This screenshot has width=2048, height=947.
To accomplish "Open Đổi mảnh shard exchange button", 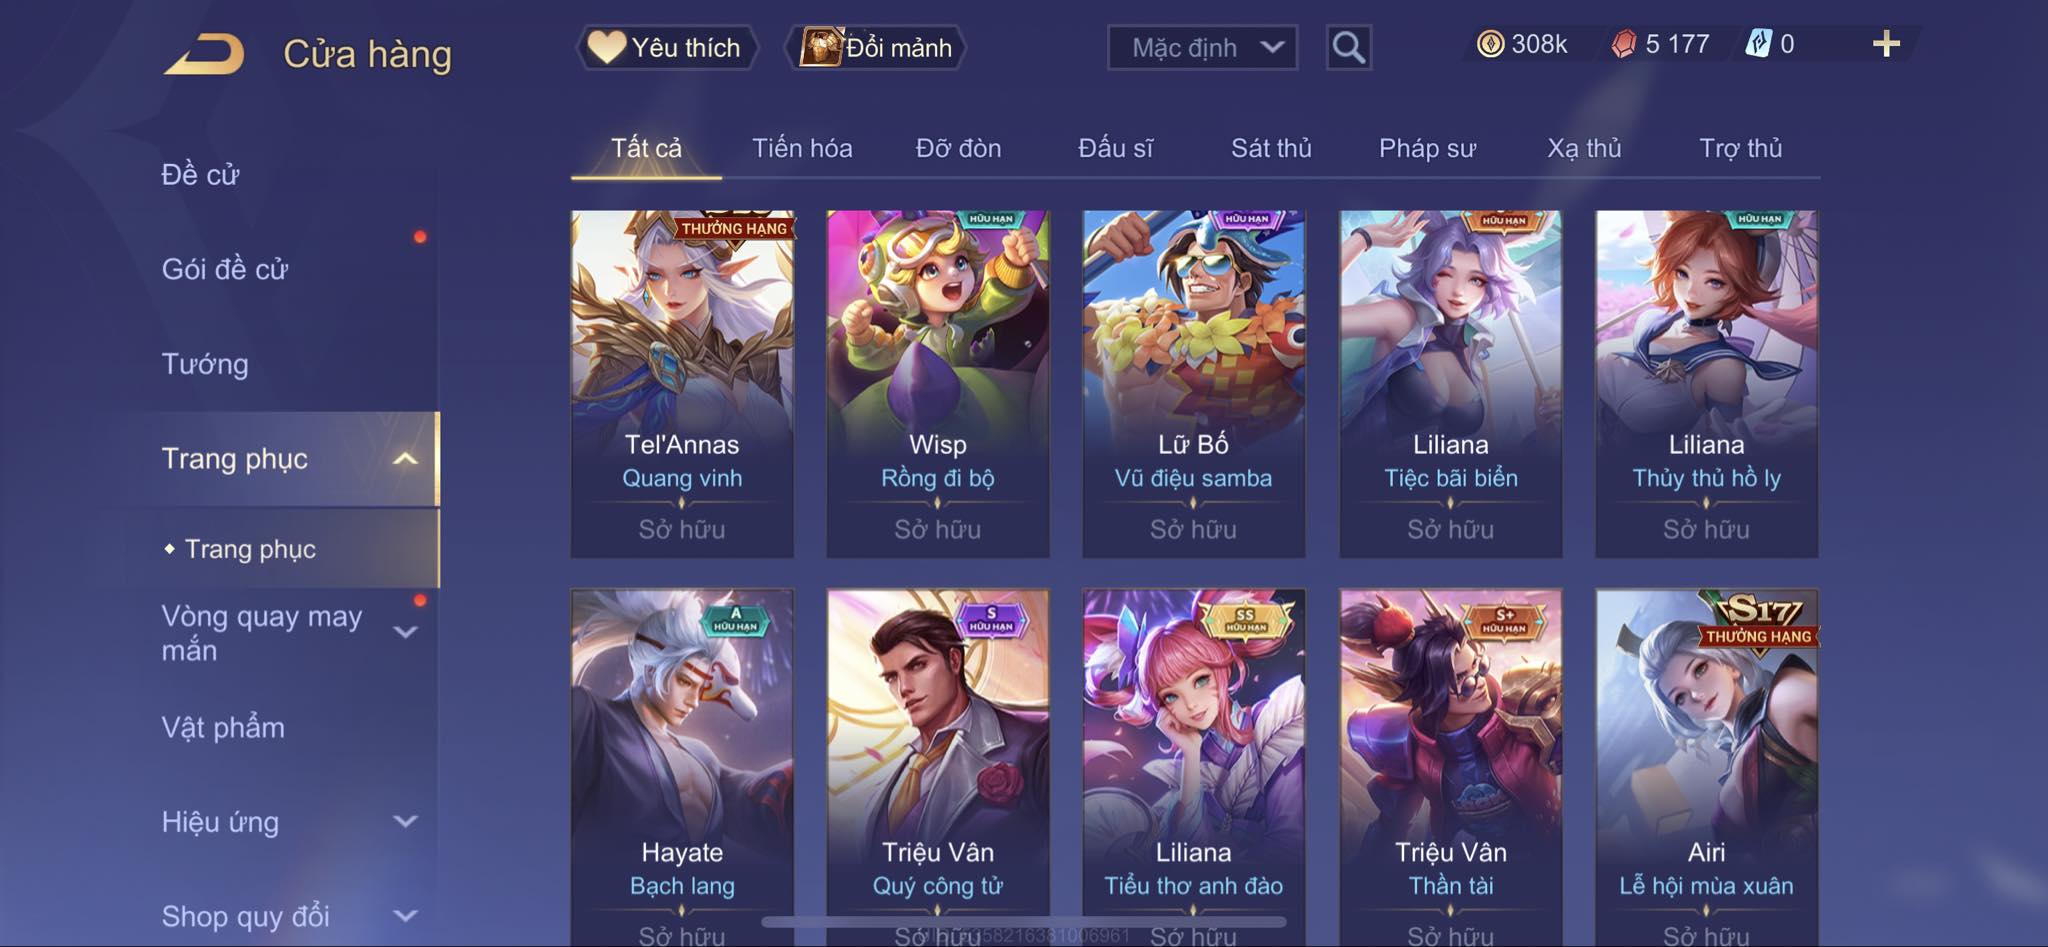I will pyautogui.click(x=876, y=47).
